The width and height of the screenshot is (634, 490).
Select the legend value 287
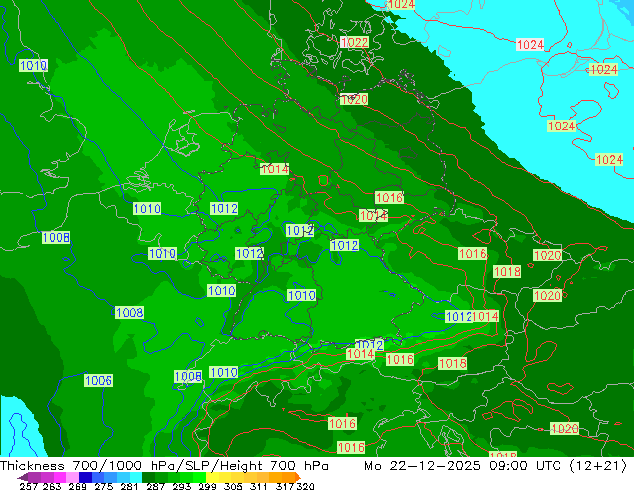(155, 486)
